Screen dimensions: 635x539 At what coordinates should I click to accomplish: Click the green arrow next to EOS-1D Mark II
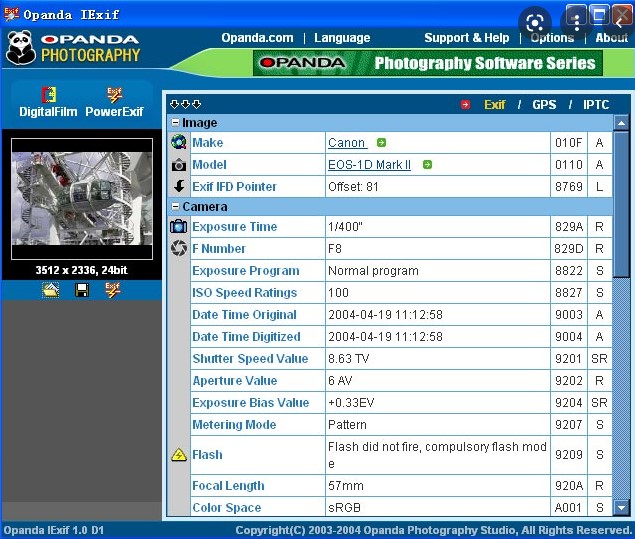pos(427,164)
